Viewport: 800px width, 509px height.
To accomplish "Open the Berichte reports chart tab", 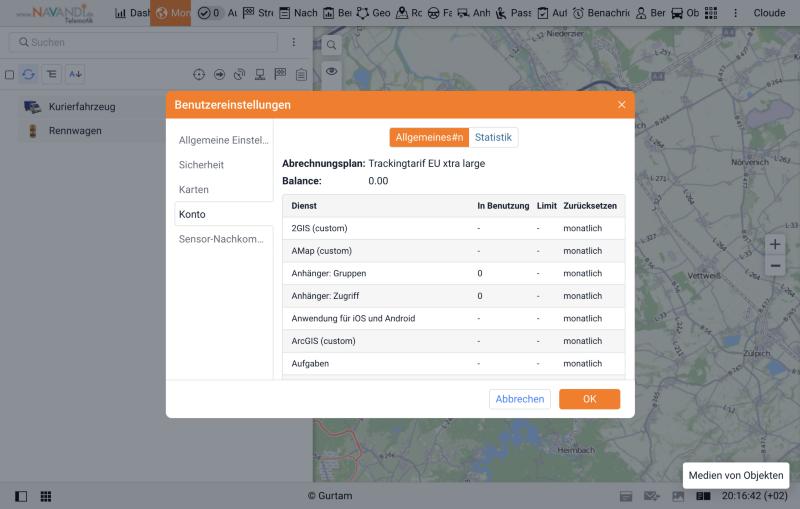I will click(337, 13).
